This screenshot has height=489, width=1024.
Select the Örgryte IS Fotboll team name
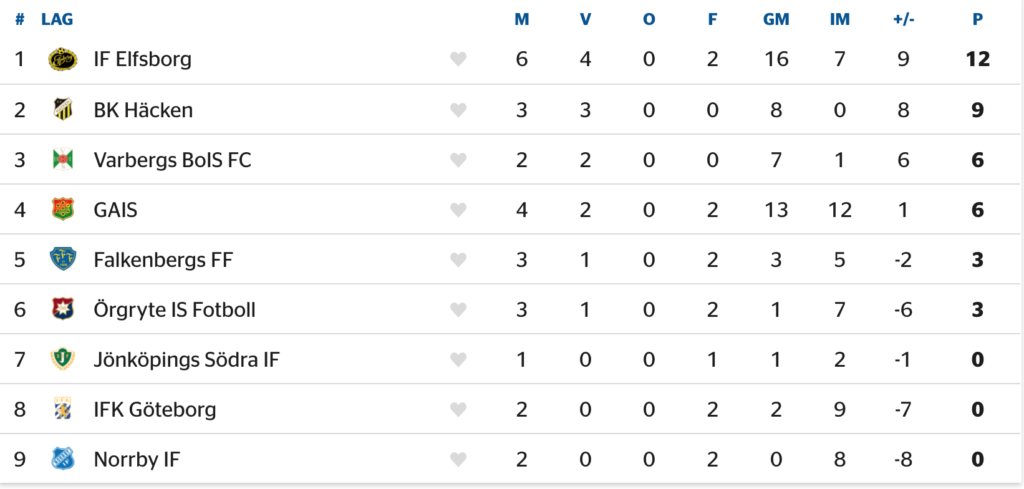[x=174, y=309]
